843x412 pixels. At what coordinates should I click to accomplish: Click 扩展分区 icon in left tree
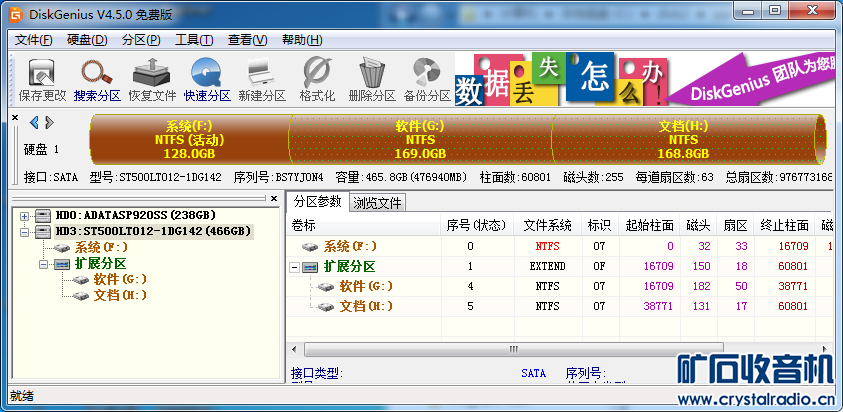(62, 264)
